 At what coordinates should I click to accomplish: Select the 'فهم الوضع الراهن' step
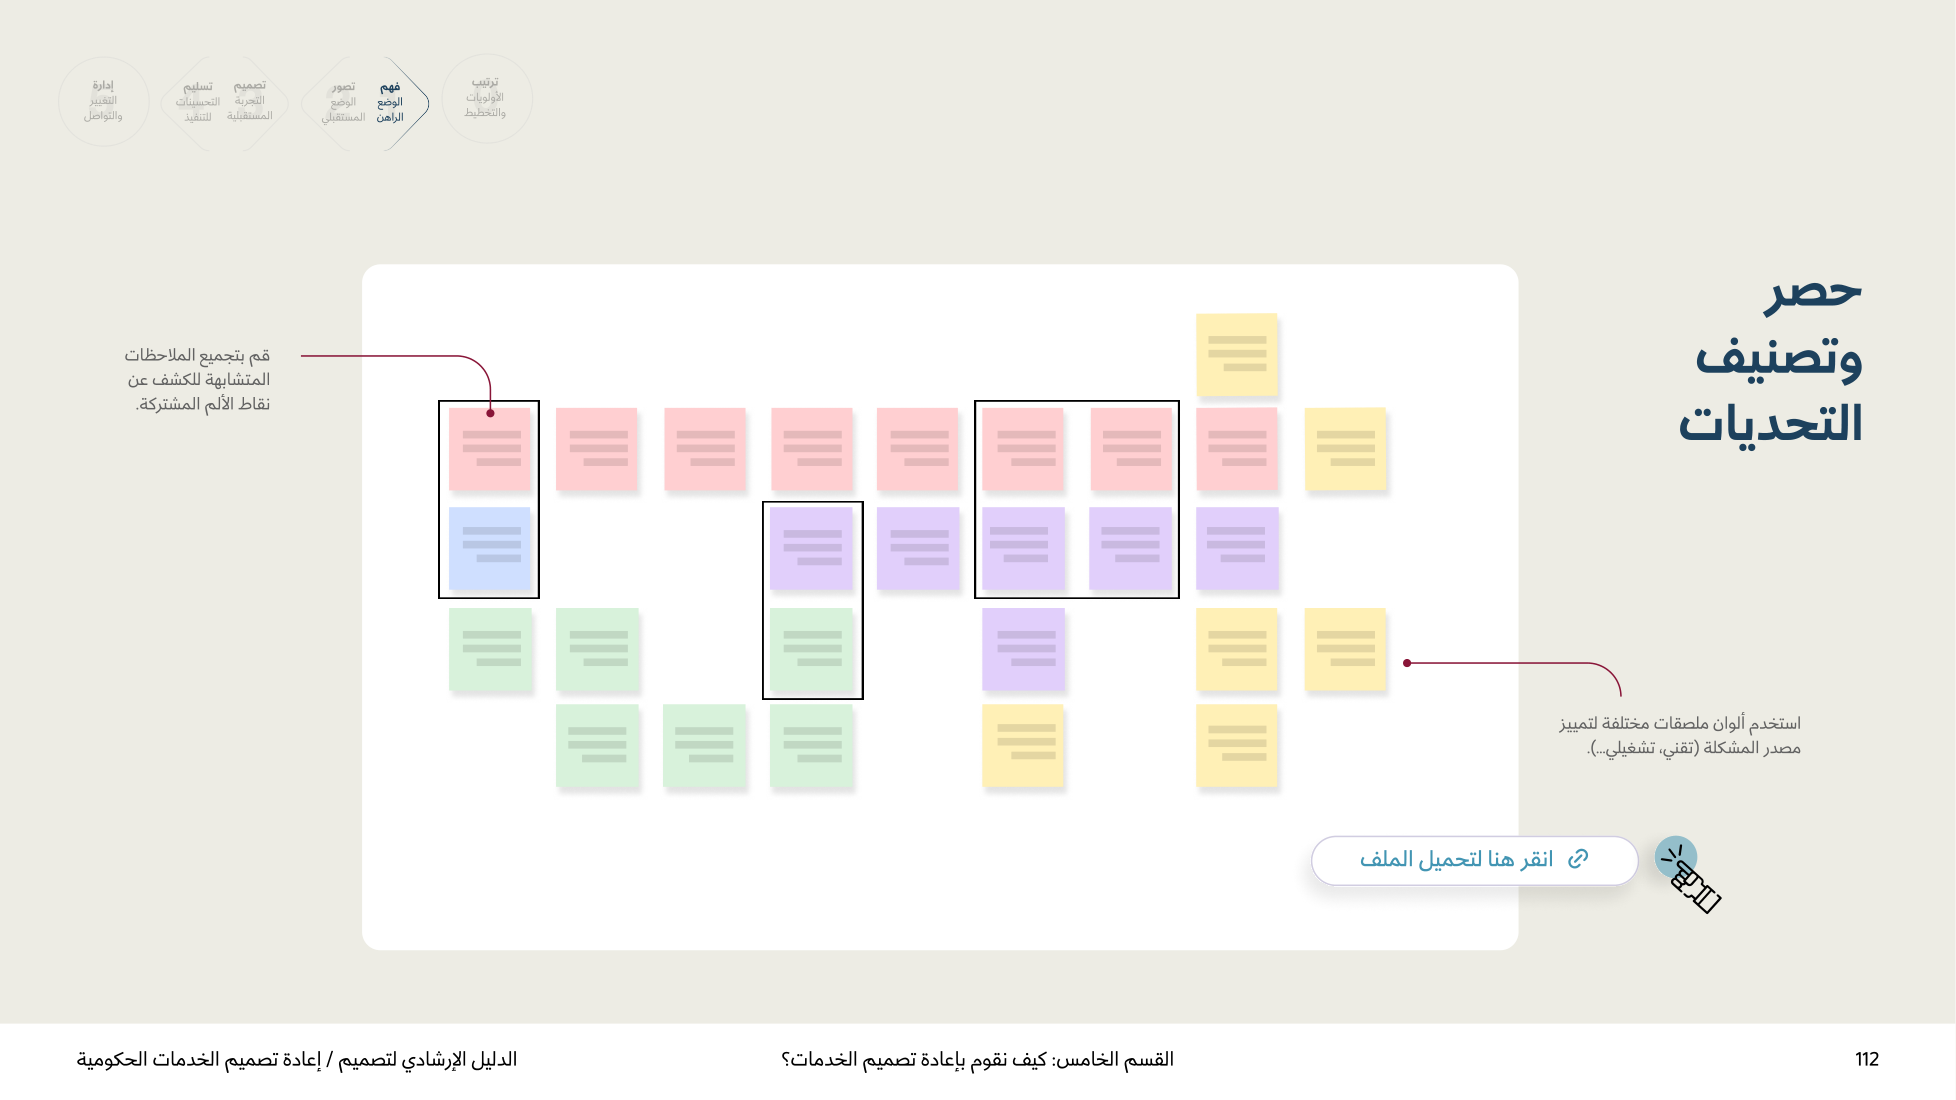[390, 103]
